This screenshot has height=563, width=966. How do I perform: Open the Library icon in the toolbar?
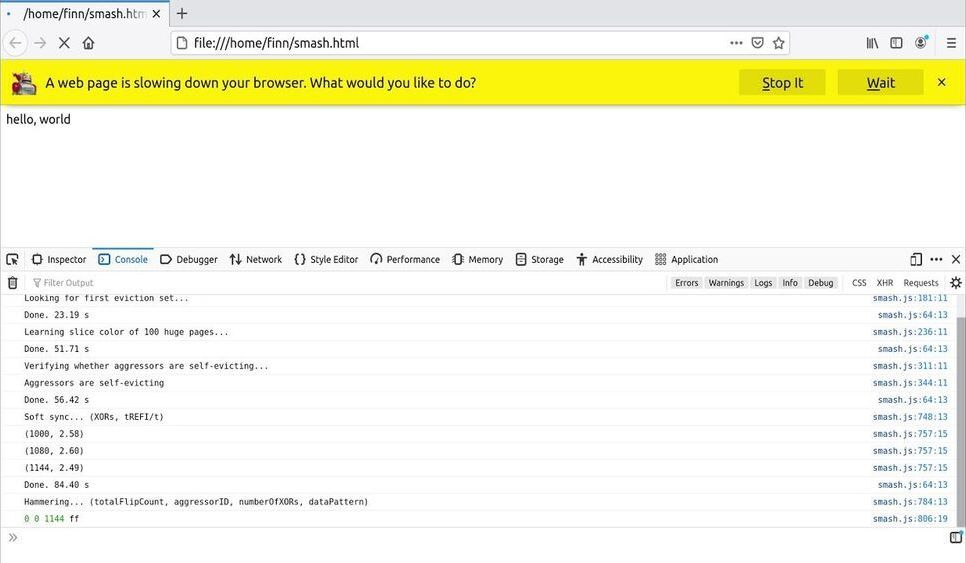[872, 43]
